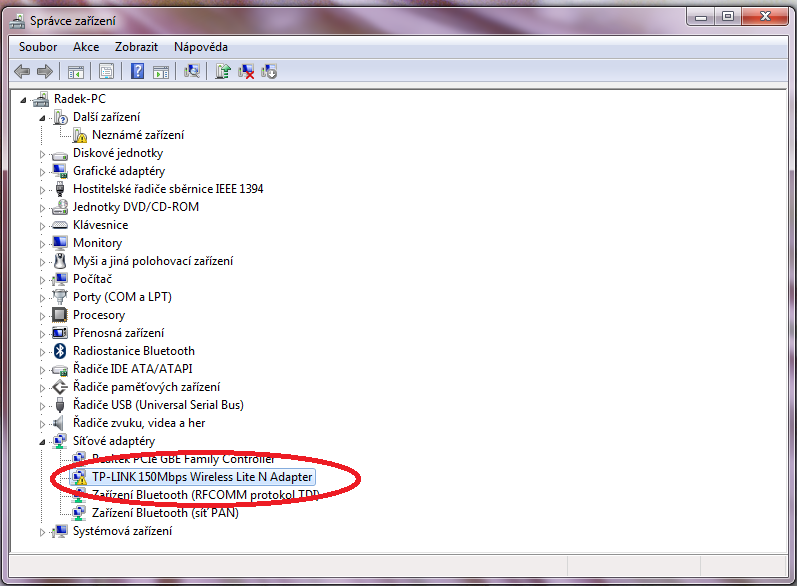The height and width of the screenshot is (586, 797).
Task: Open the blue Help question-mark icon
Action: pos(137,71)
